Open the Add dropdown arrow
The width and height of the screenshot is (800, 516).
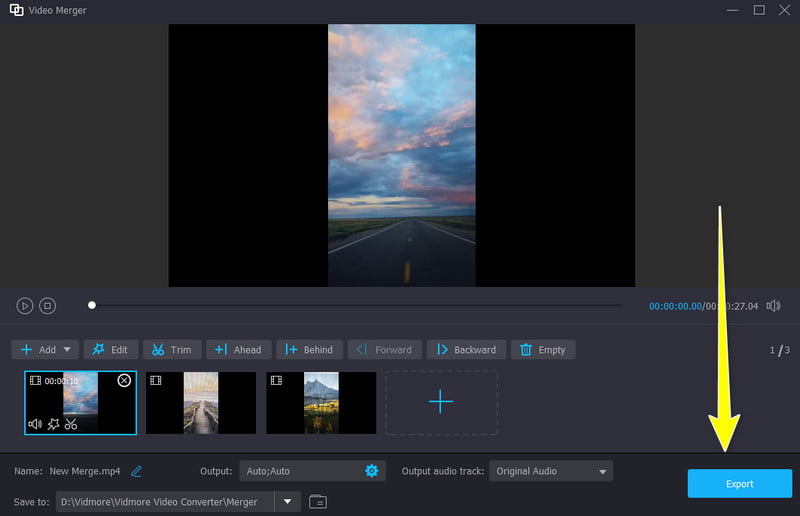point(67,350)
